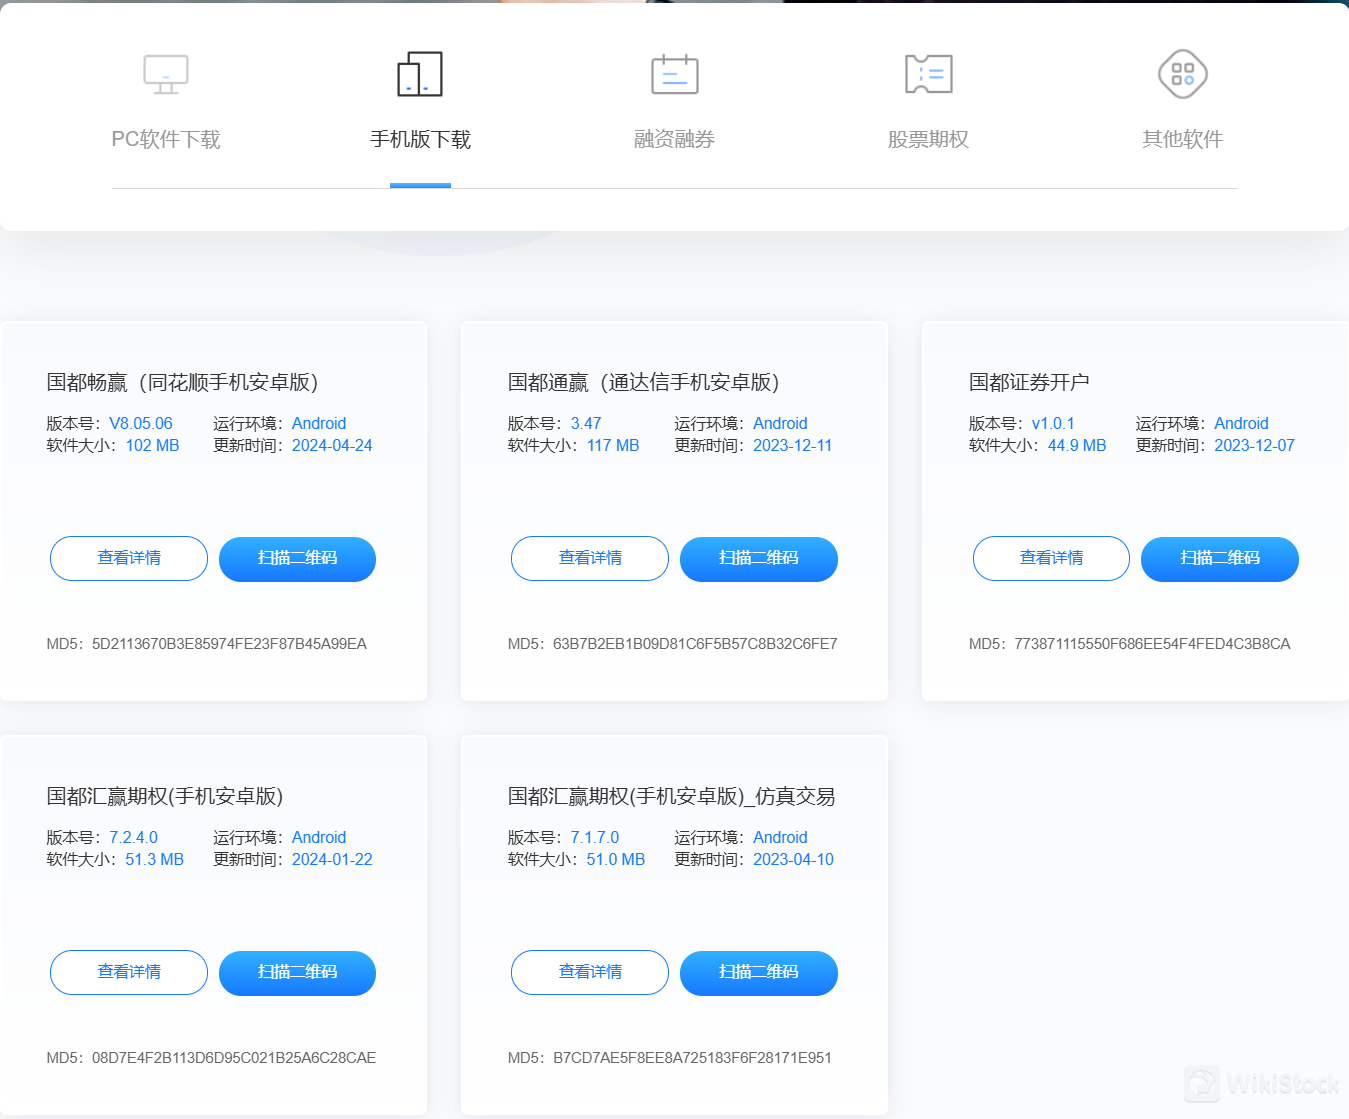Open the 股票期权 tab
The image size is (1349, 1119).
(x=929, y=139)
